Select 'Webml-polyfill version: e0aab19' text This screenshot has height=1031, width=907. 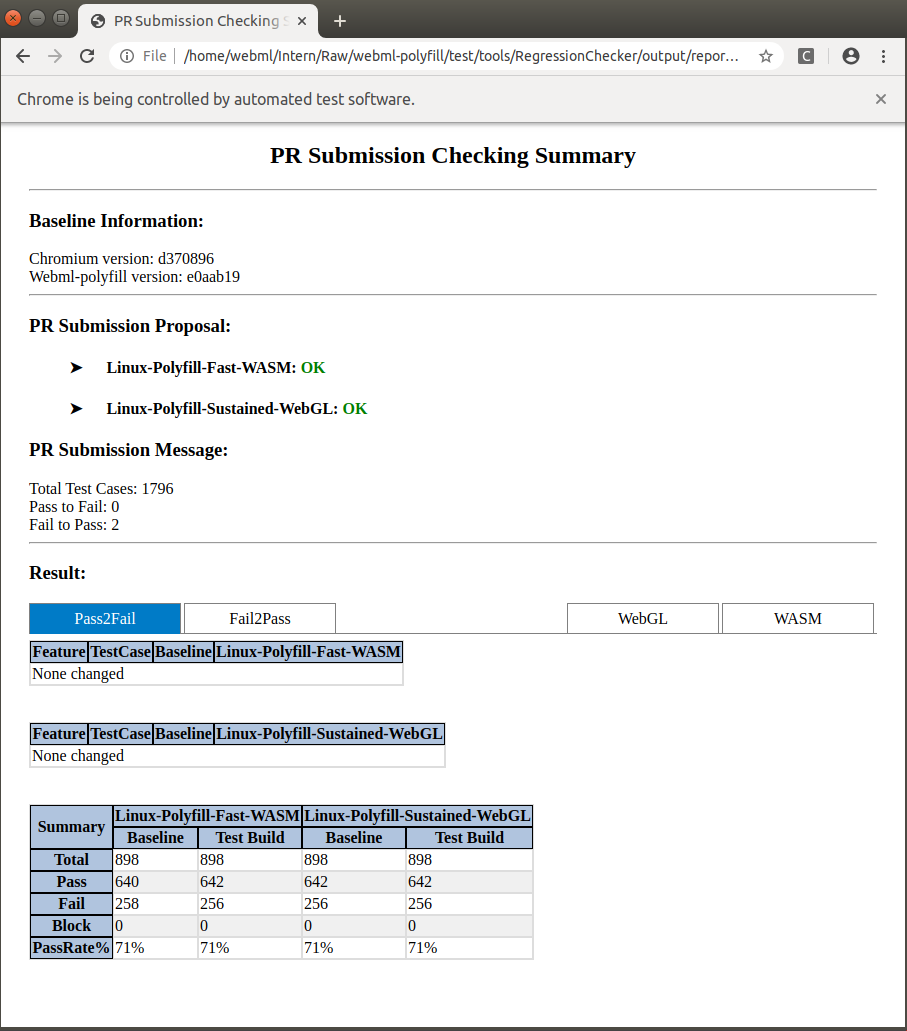coord(134,277)
